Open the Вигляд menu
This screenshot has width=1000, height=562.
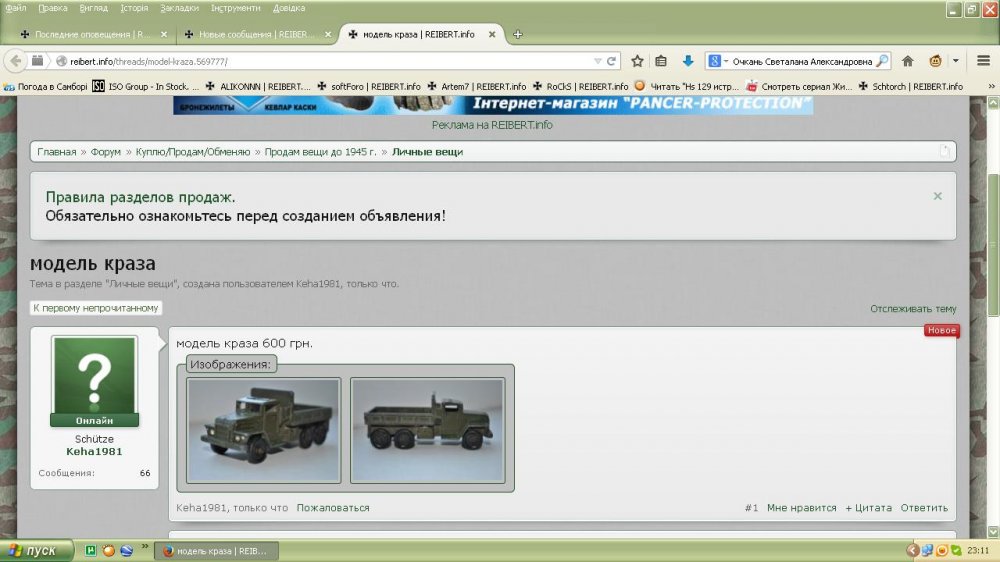(94, 8)
